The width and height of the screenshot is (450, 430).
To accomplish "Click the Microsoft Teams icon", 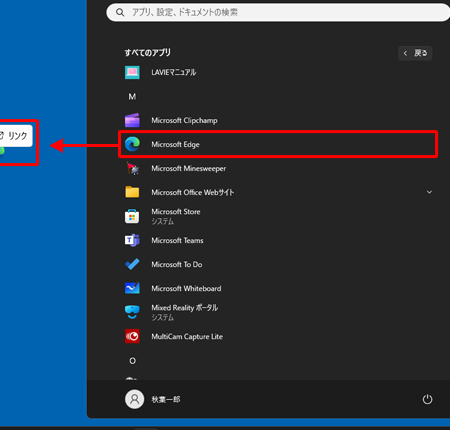I will pos(132,240).
